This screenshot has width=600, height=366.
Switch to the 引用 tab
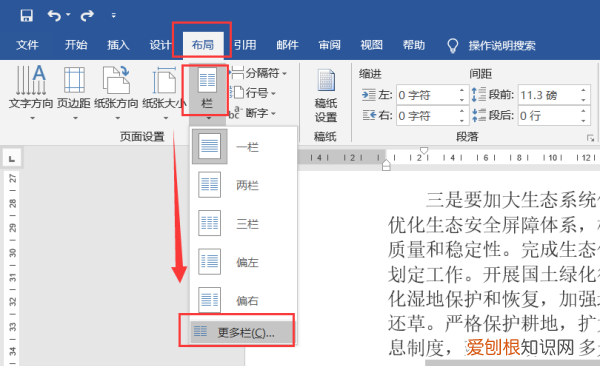click(x=245, y=45)
